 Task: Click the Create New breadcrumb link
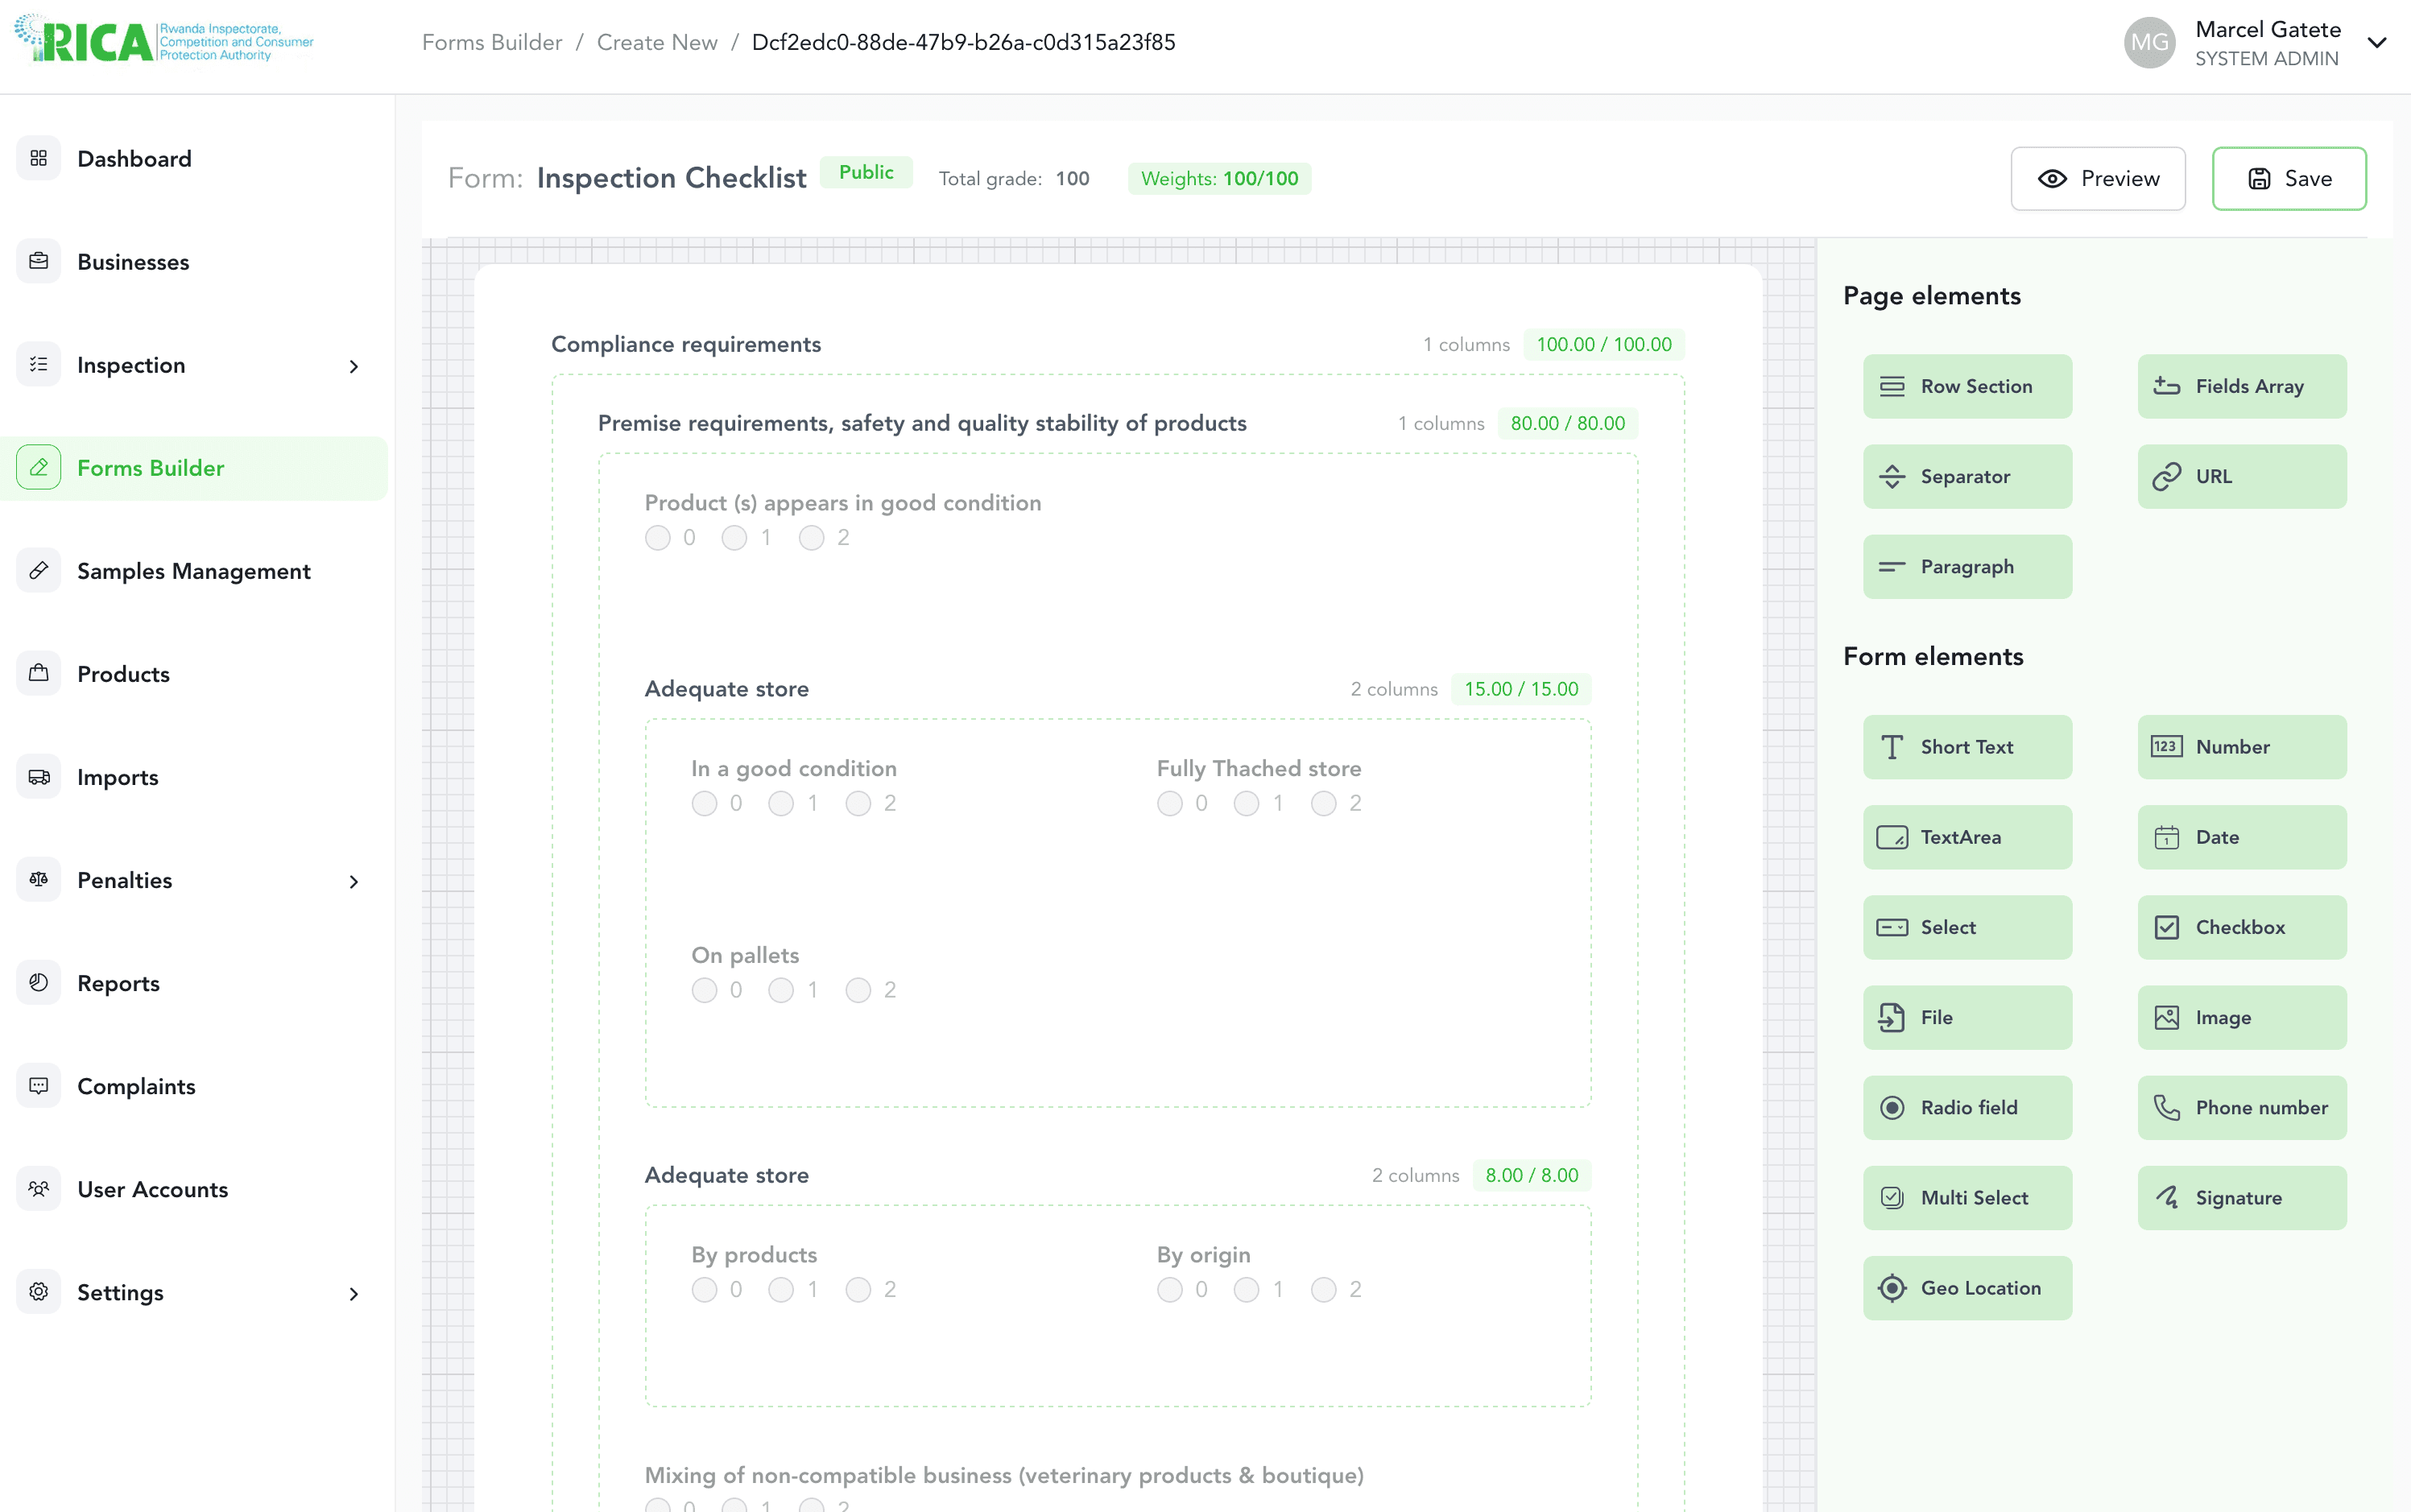tap(656, 42)
